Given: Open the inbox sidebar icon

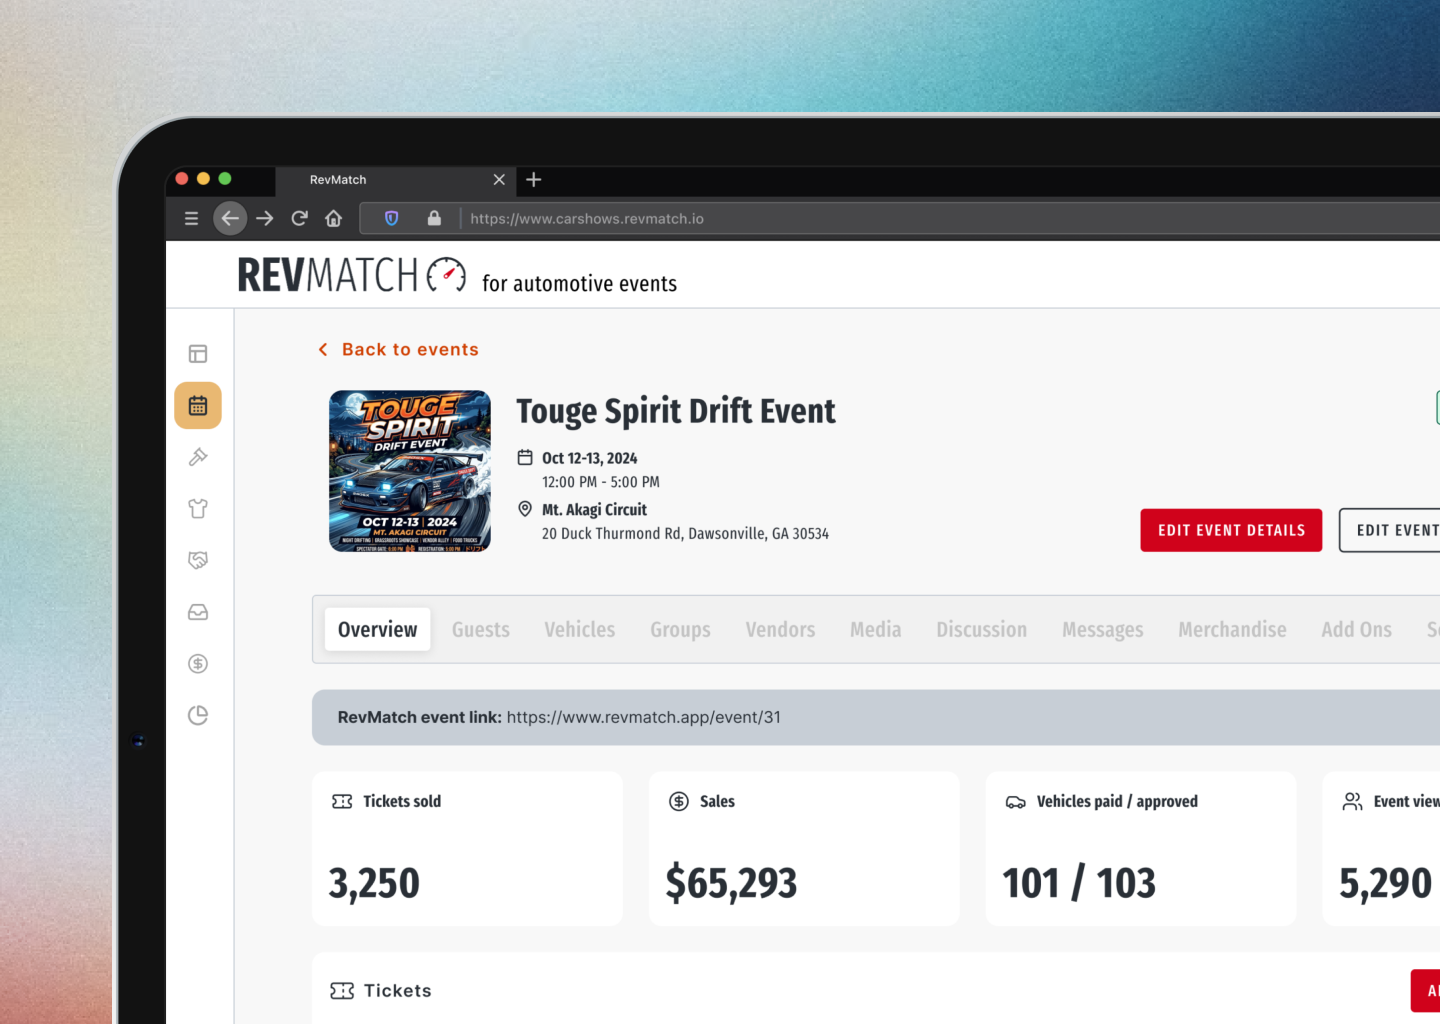Looking at the screenshot, I should (x=198, y=612).
